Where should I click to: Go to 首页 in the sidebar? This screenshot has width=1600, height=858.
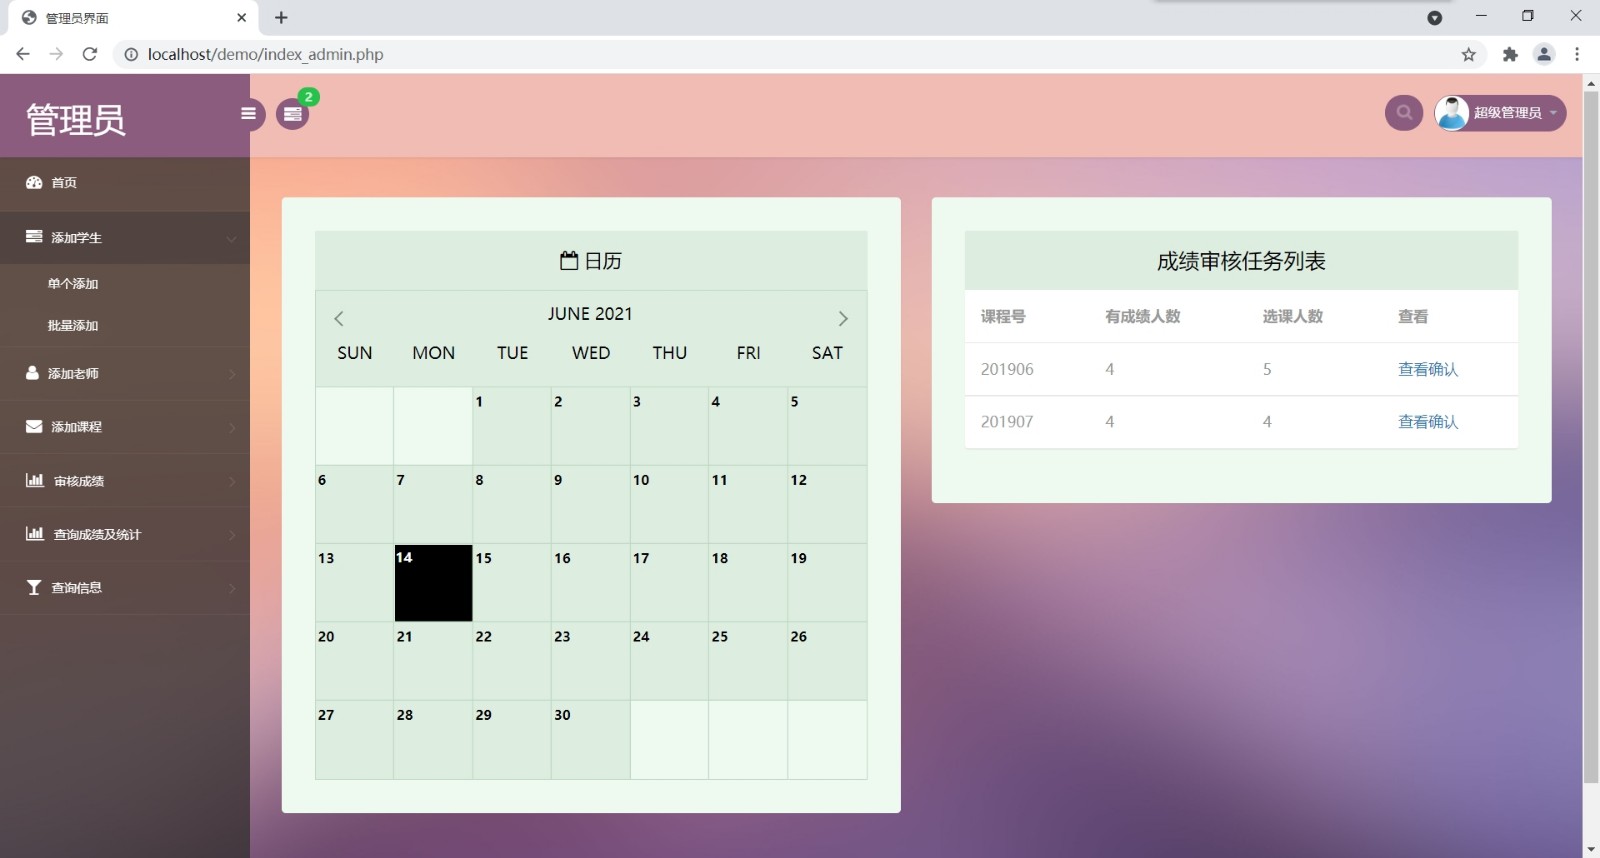click(64, 183)
